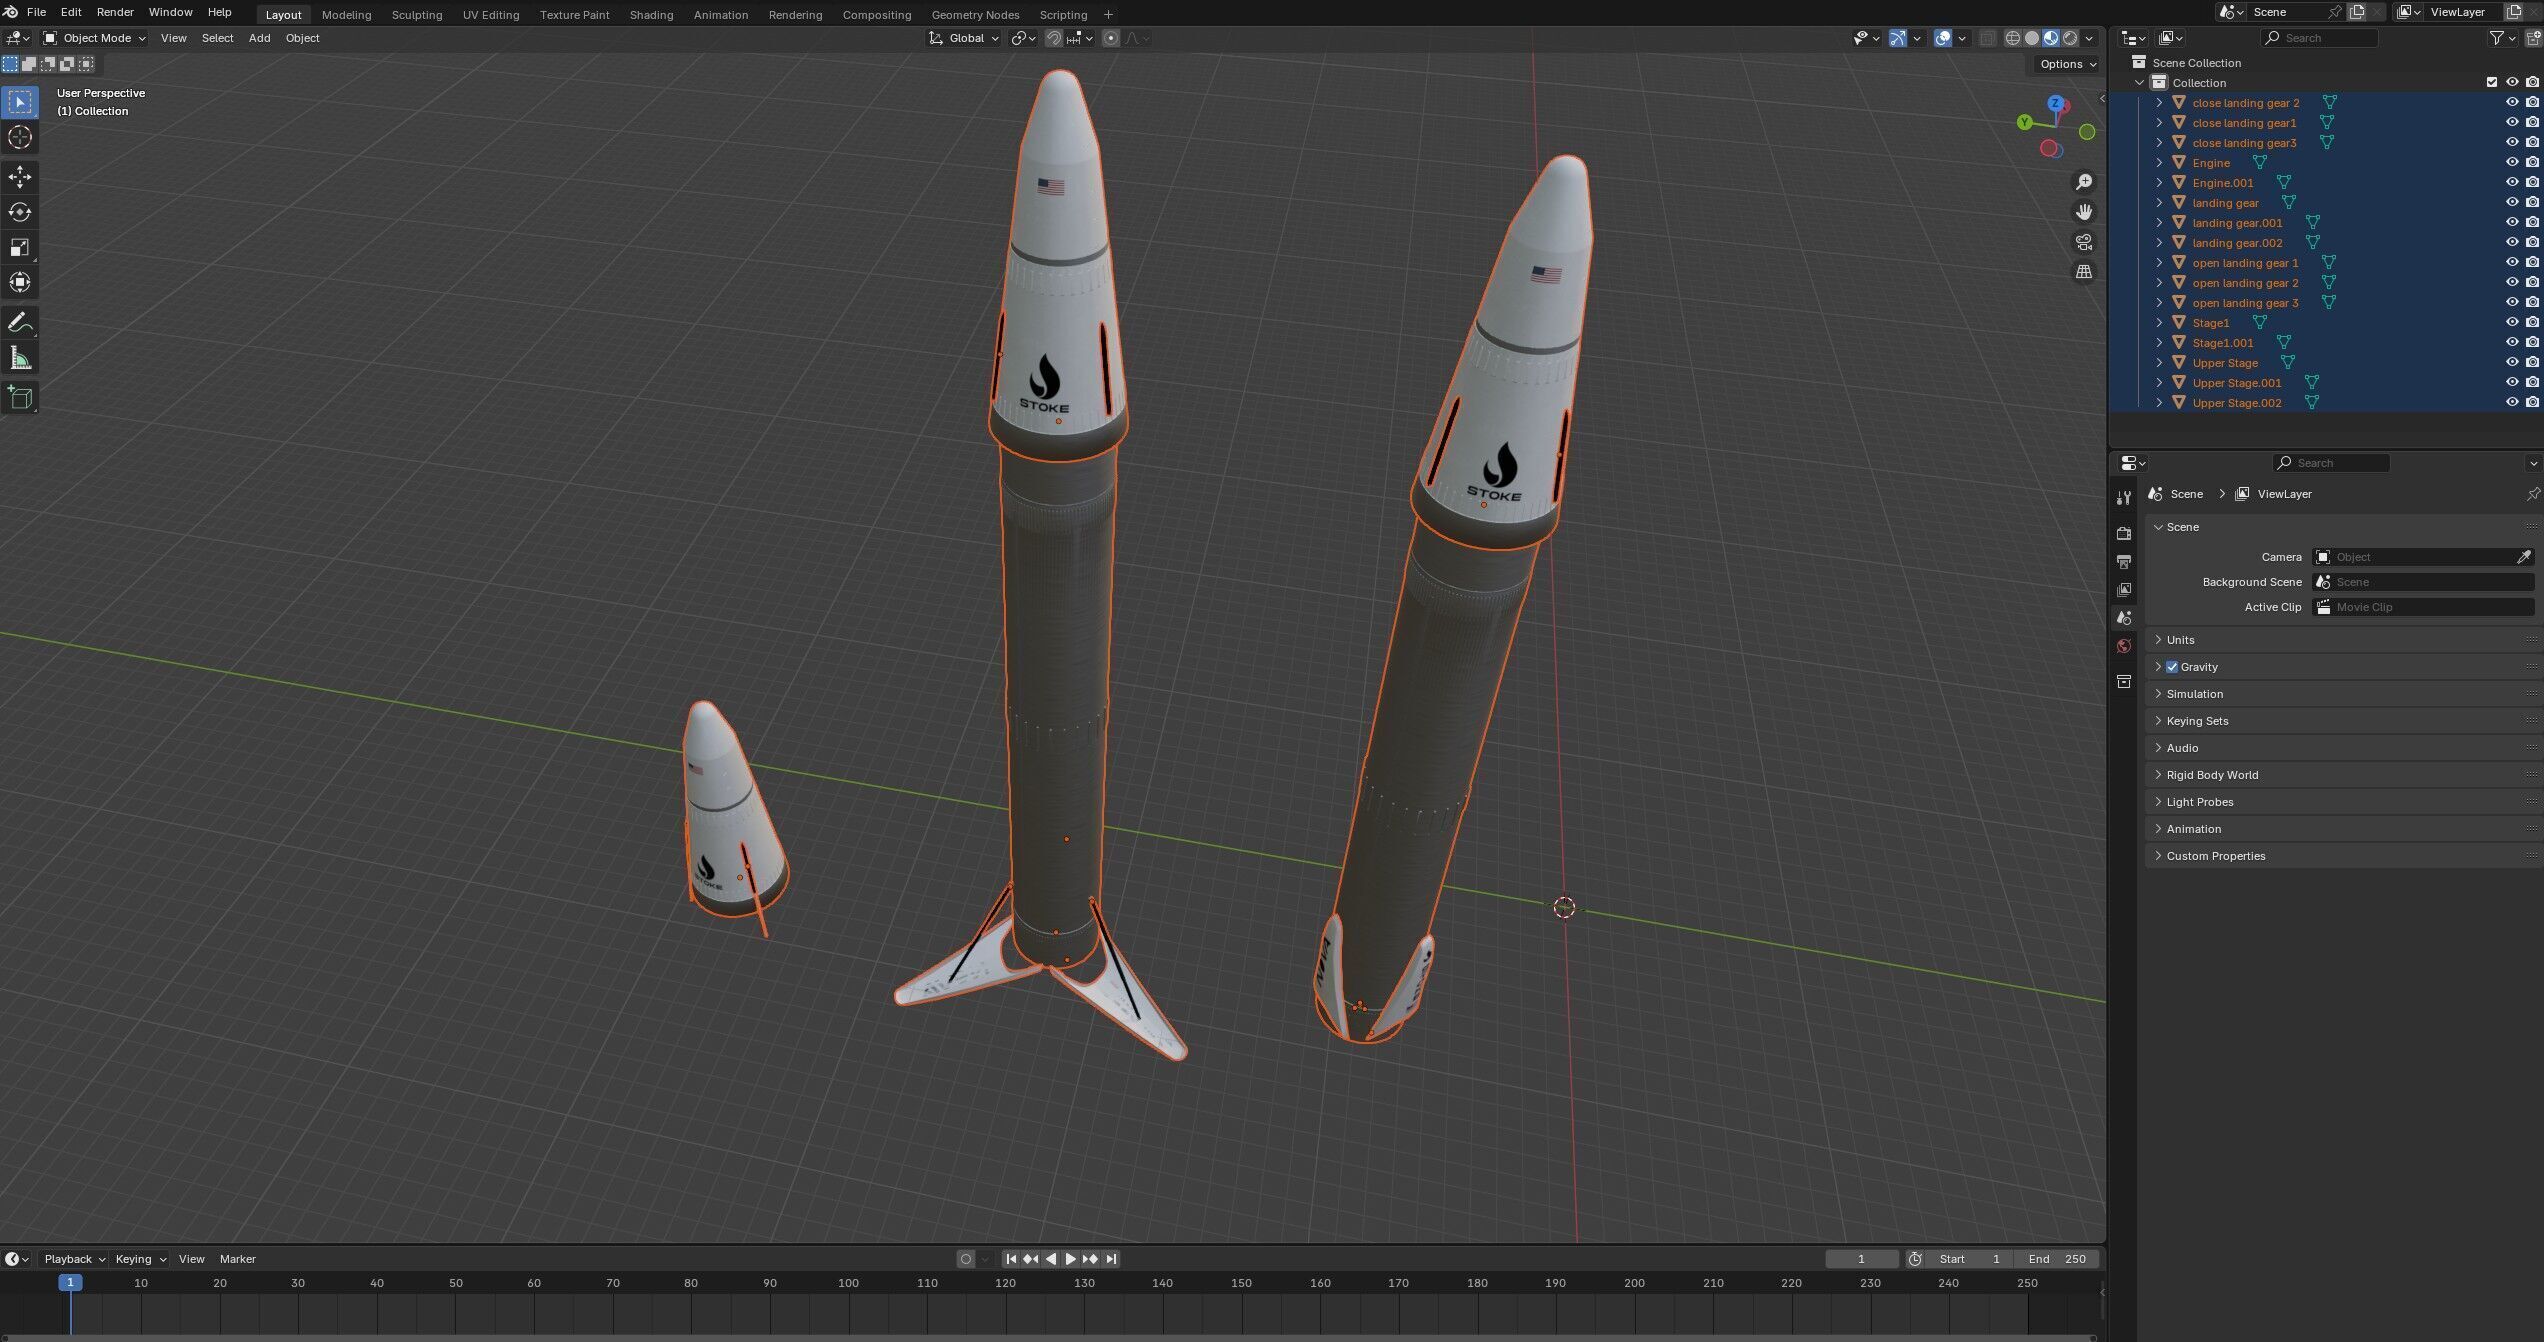The height and width of the screenshot is (1342, 2544).
Task: Hide the Stage1 object in outliner
Action: tap(2511, 322)
